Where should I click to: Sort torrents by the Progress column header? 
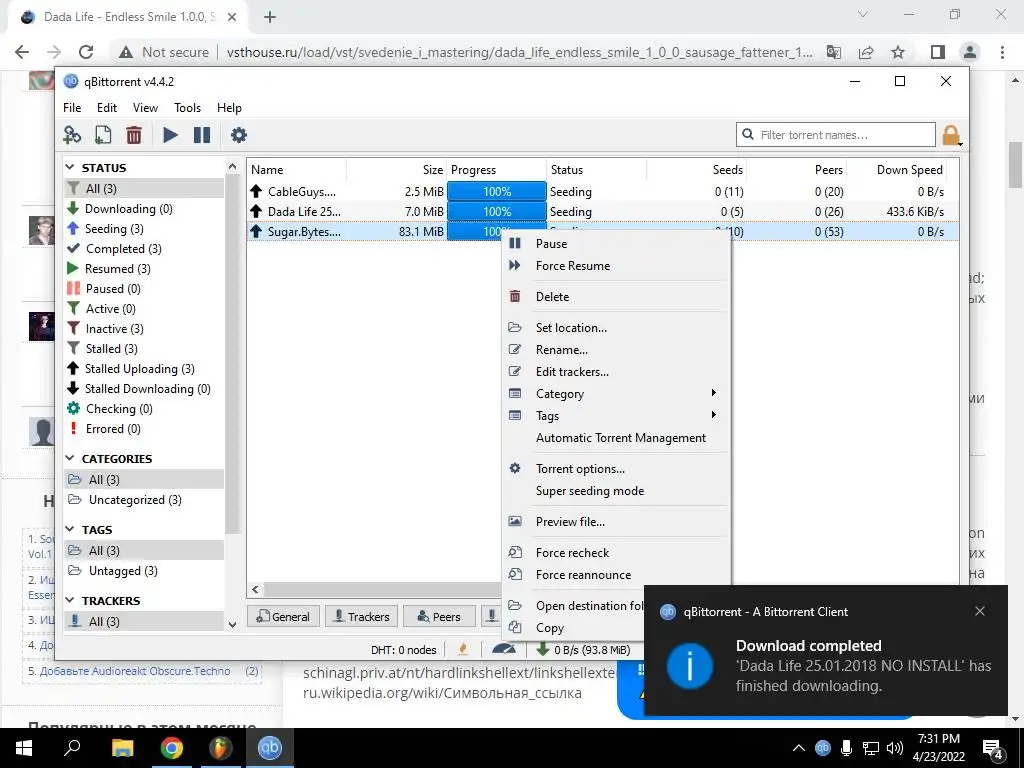(496, 170)
